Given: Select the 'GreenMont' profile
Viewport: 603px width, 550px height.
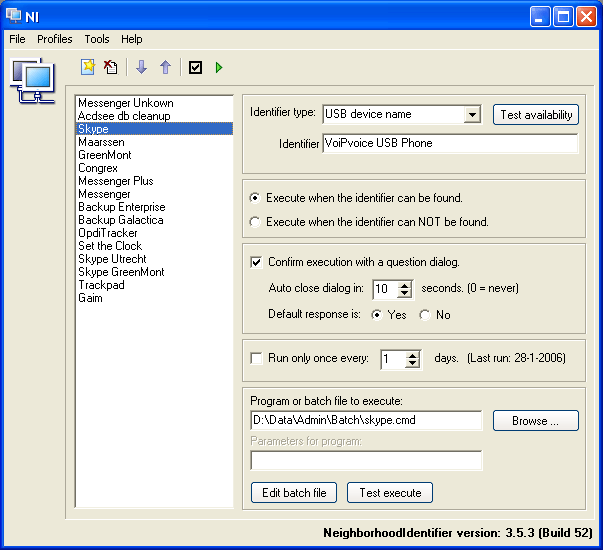Looking at the screenshot, I should point(154,155).
